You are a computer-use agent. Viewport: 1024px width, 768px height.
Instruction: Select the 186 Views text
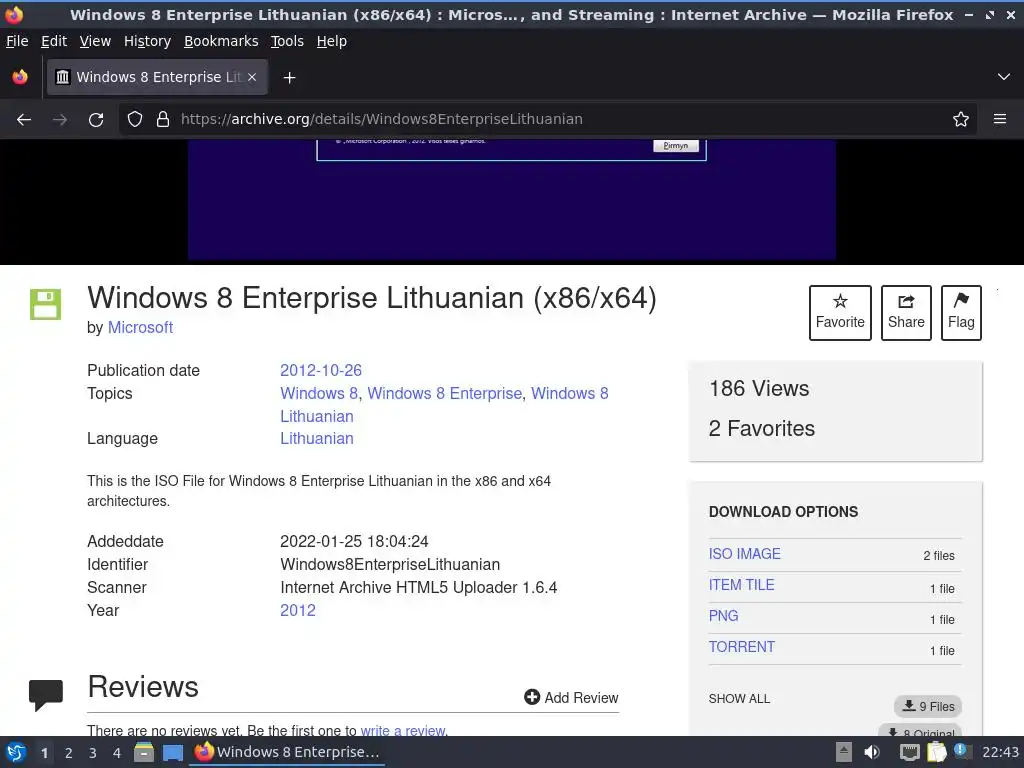pyautogui.click(x=759, y=389)
